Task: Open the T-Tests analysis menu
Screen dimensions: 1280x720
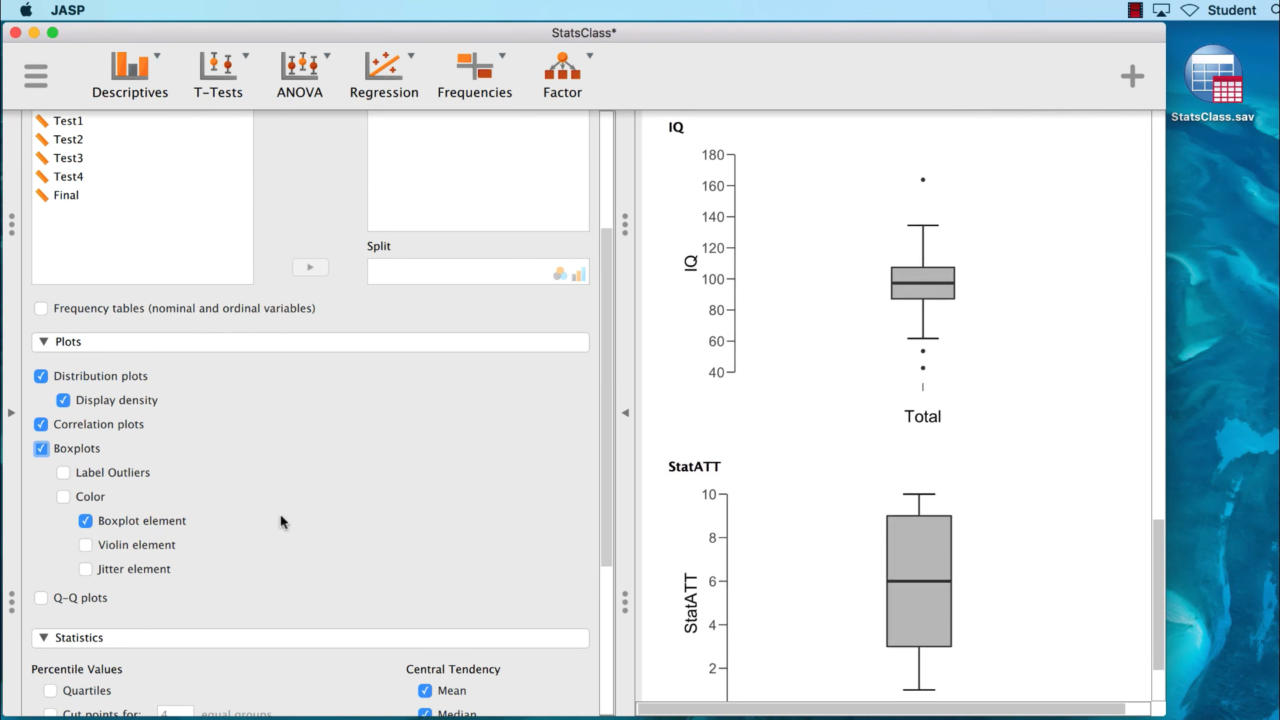Action: pos(218,76)
